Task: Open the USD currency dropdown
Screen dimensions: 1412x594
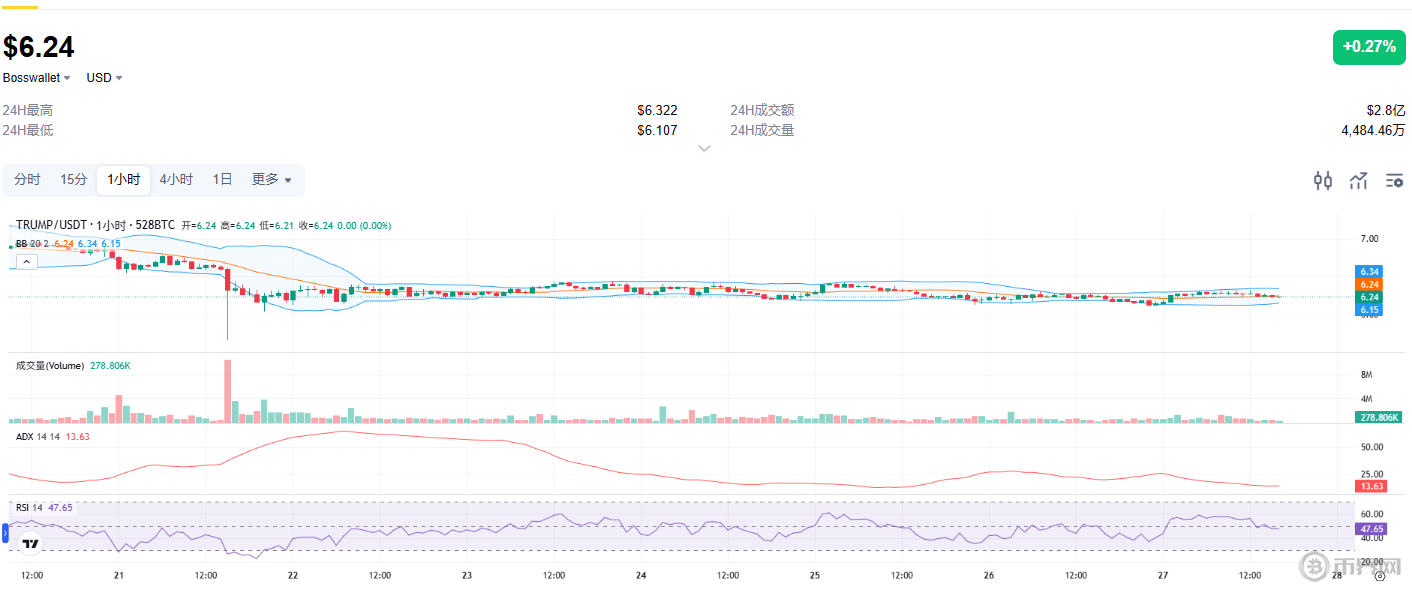Action: (104, 78)
